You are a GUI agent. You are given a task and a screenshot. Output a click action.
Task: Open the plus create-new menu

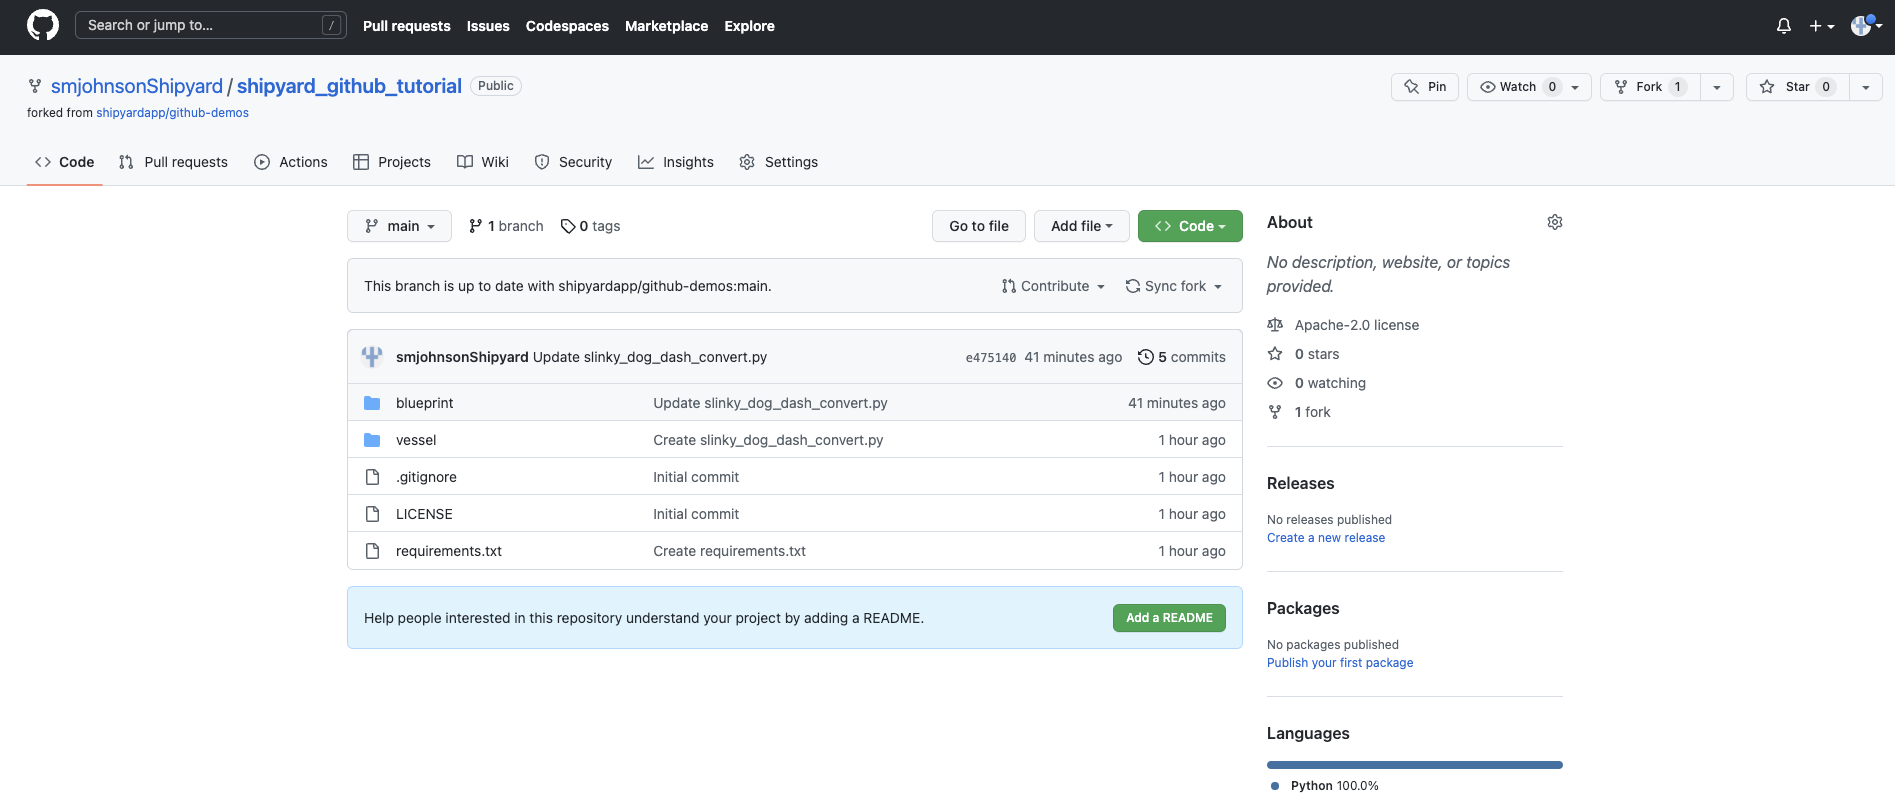(1821, 26)
